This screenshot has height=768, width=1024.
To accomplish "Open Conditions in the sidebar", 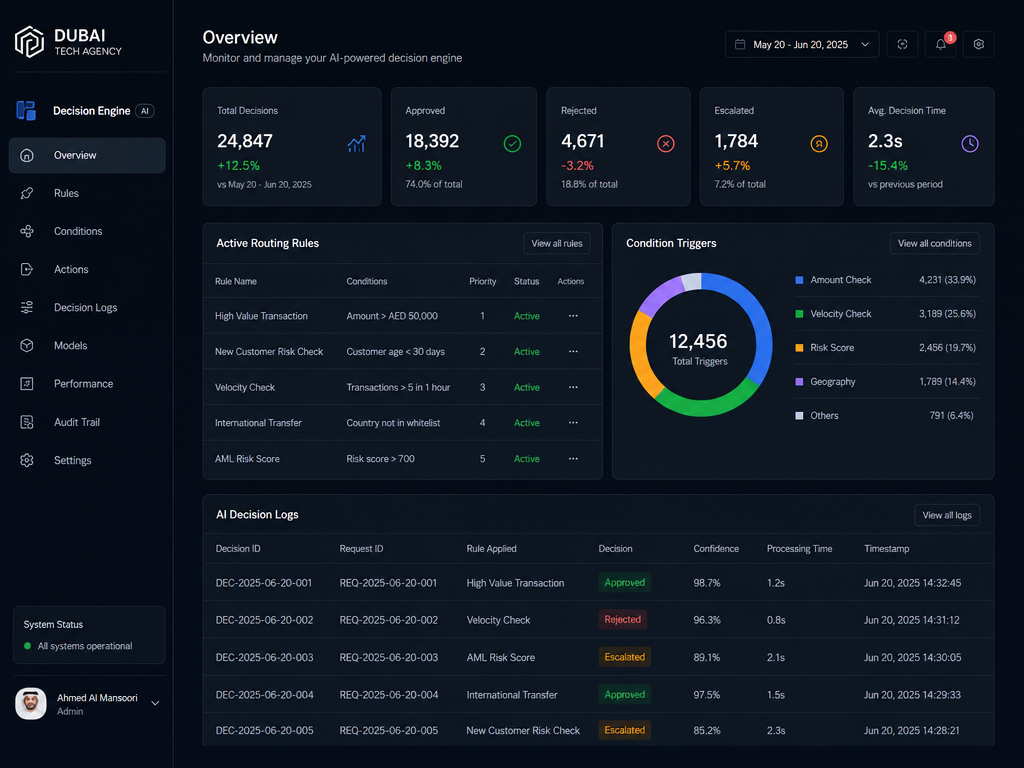I will (87, 231).
